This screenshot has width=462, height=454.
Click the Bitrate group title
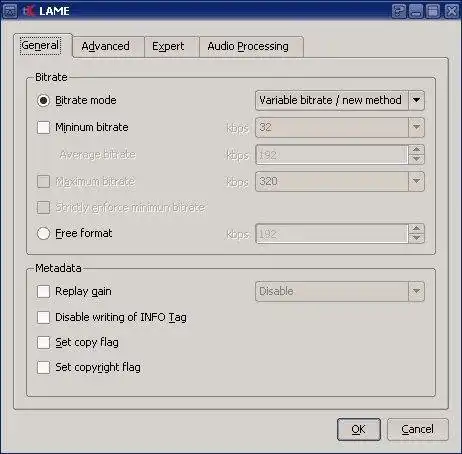(x=51, y=77)
